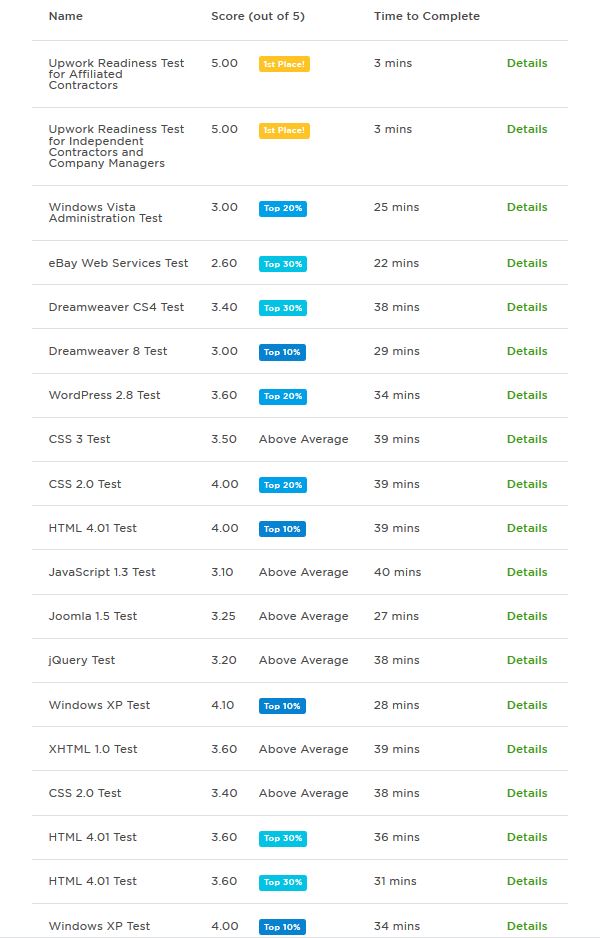
Task: View Details of Dreamweaver CS4 Test
Action: click(526, 307)
